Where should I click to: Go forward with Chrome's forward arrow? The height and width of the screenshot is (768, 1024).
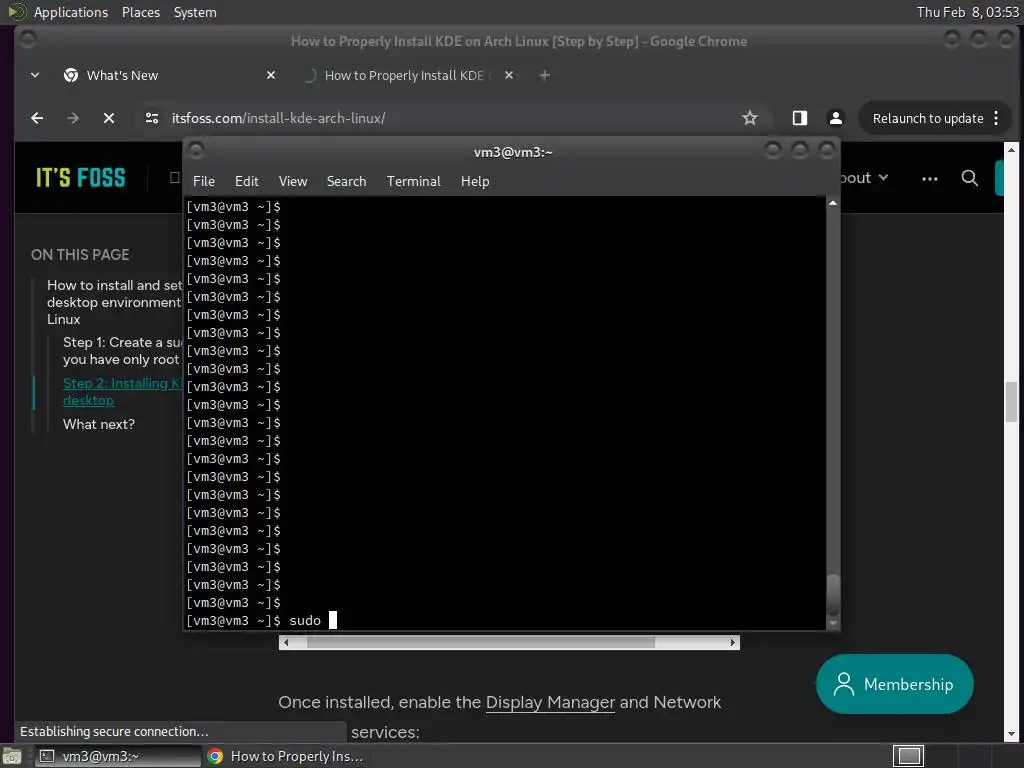[x=72, y=118]
